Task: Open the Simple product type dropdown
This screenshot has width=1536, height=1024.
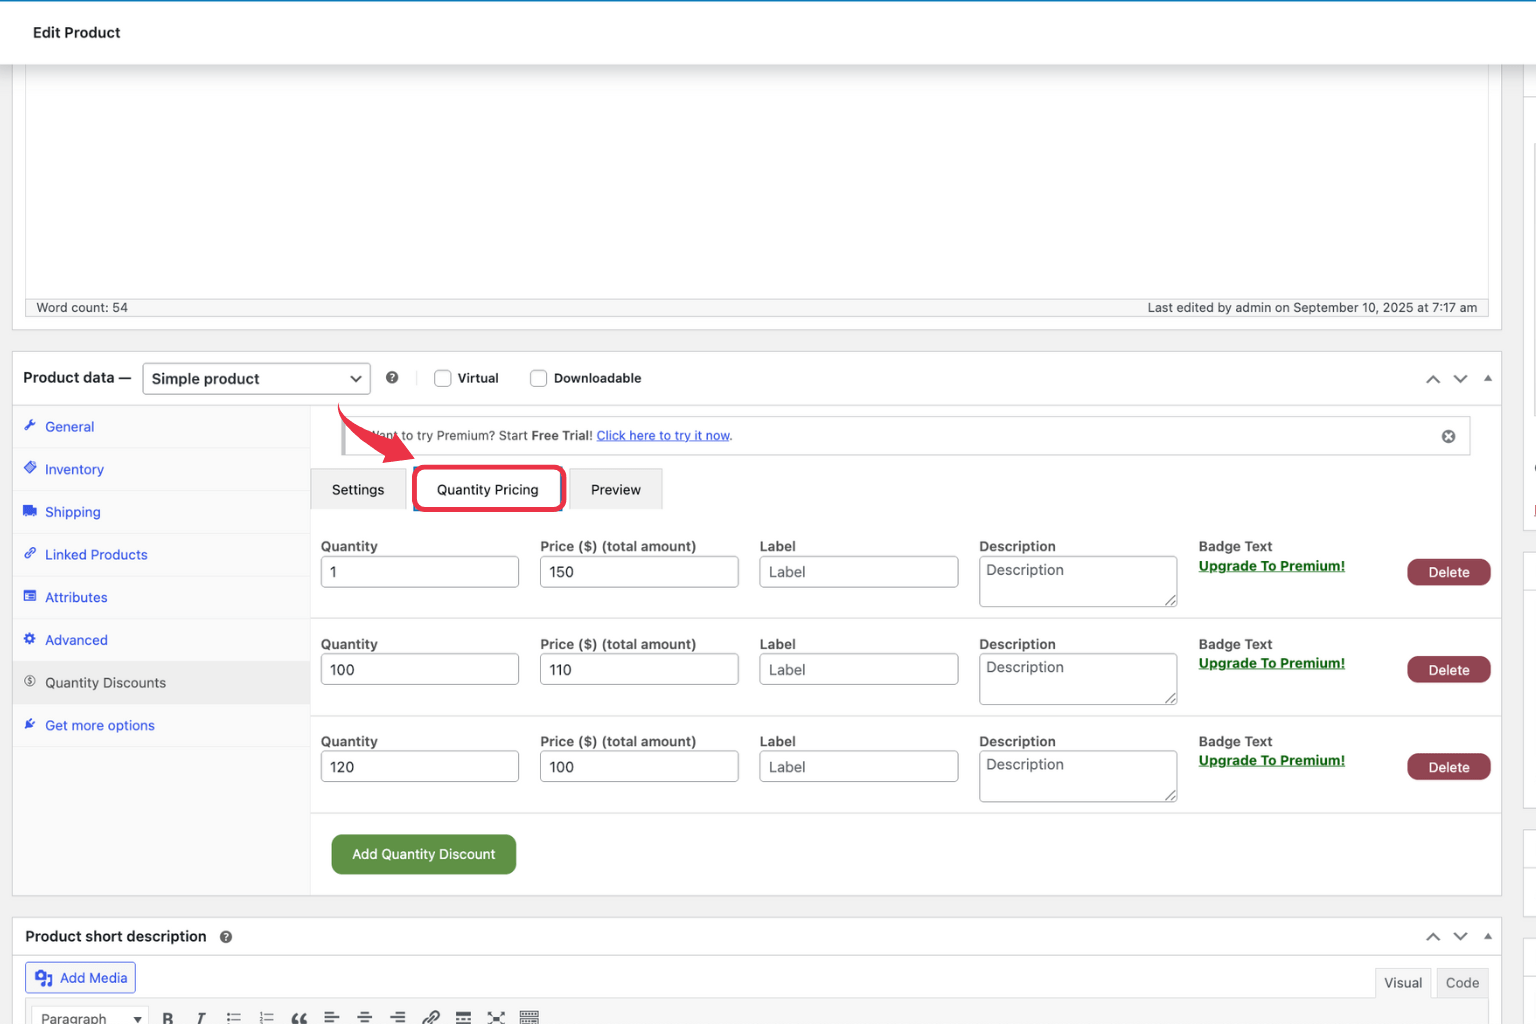Action: tap(256, 379)
